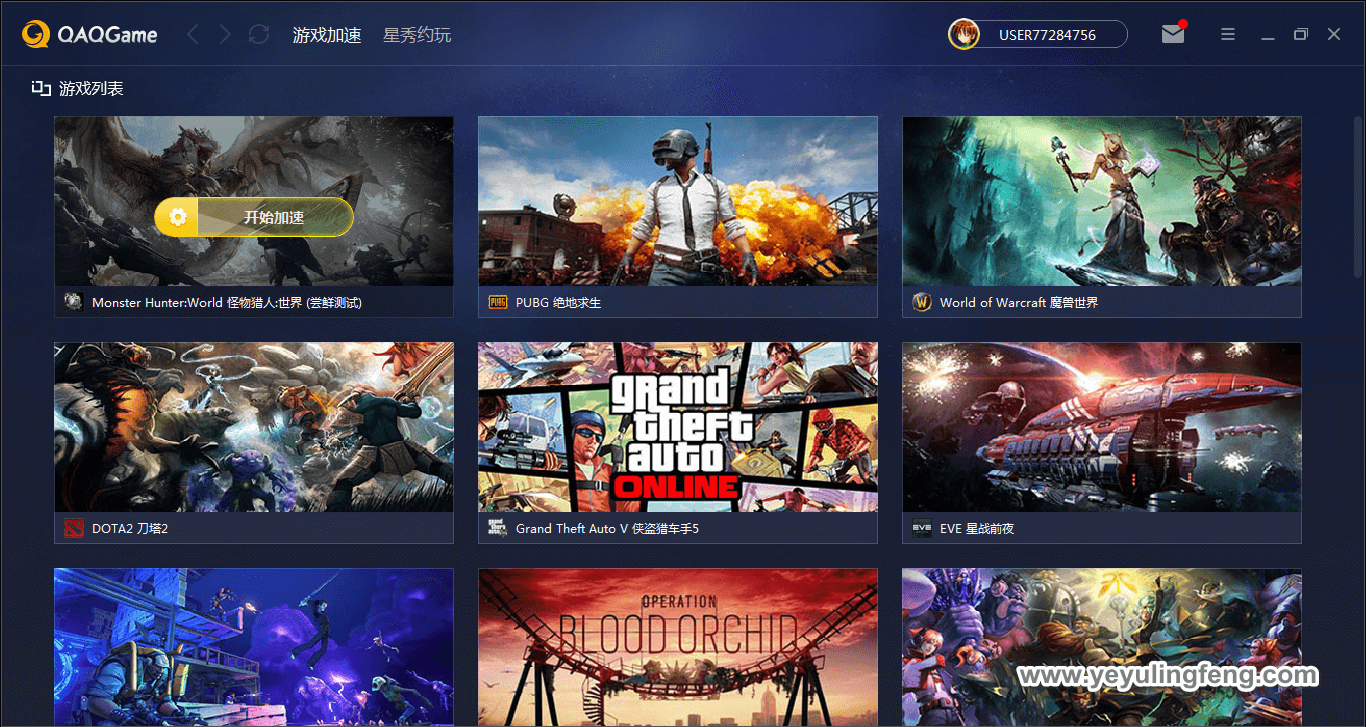Click the DOTA2 red logo icon
This screenshot has width=1366, height=727.
[x=74, y=528]
